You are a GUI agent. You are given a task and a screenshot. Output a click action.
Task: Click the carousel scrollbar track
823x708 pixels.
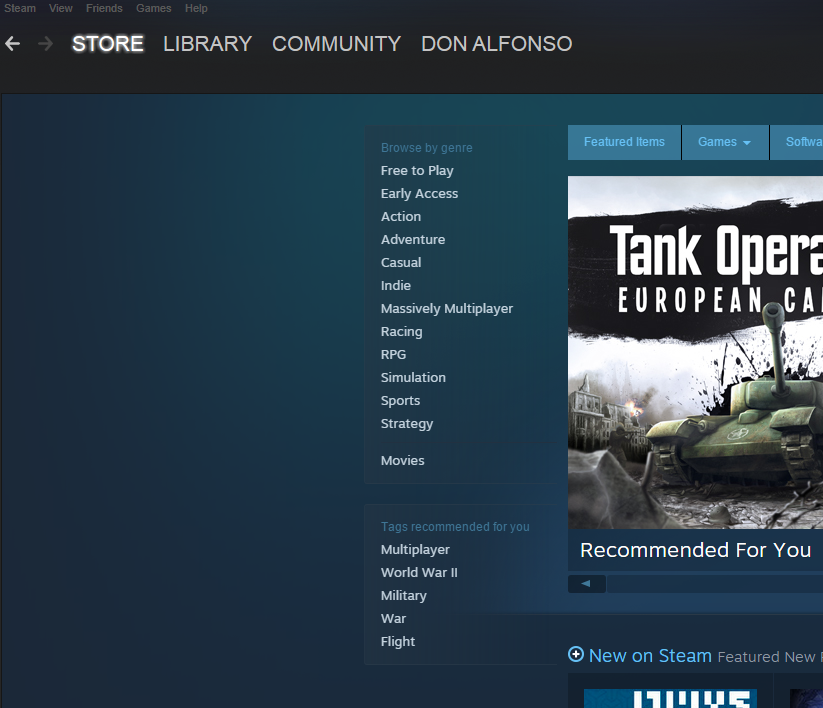pyautogui.click(x=714, y=584)
